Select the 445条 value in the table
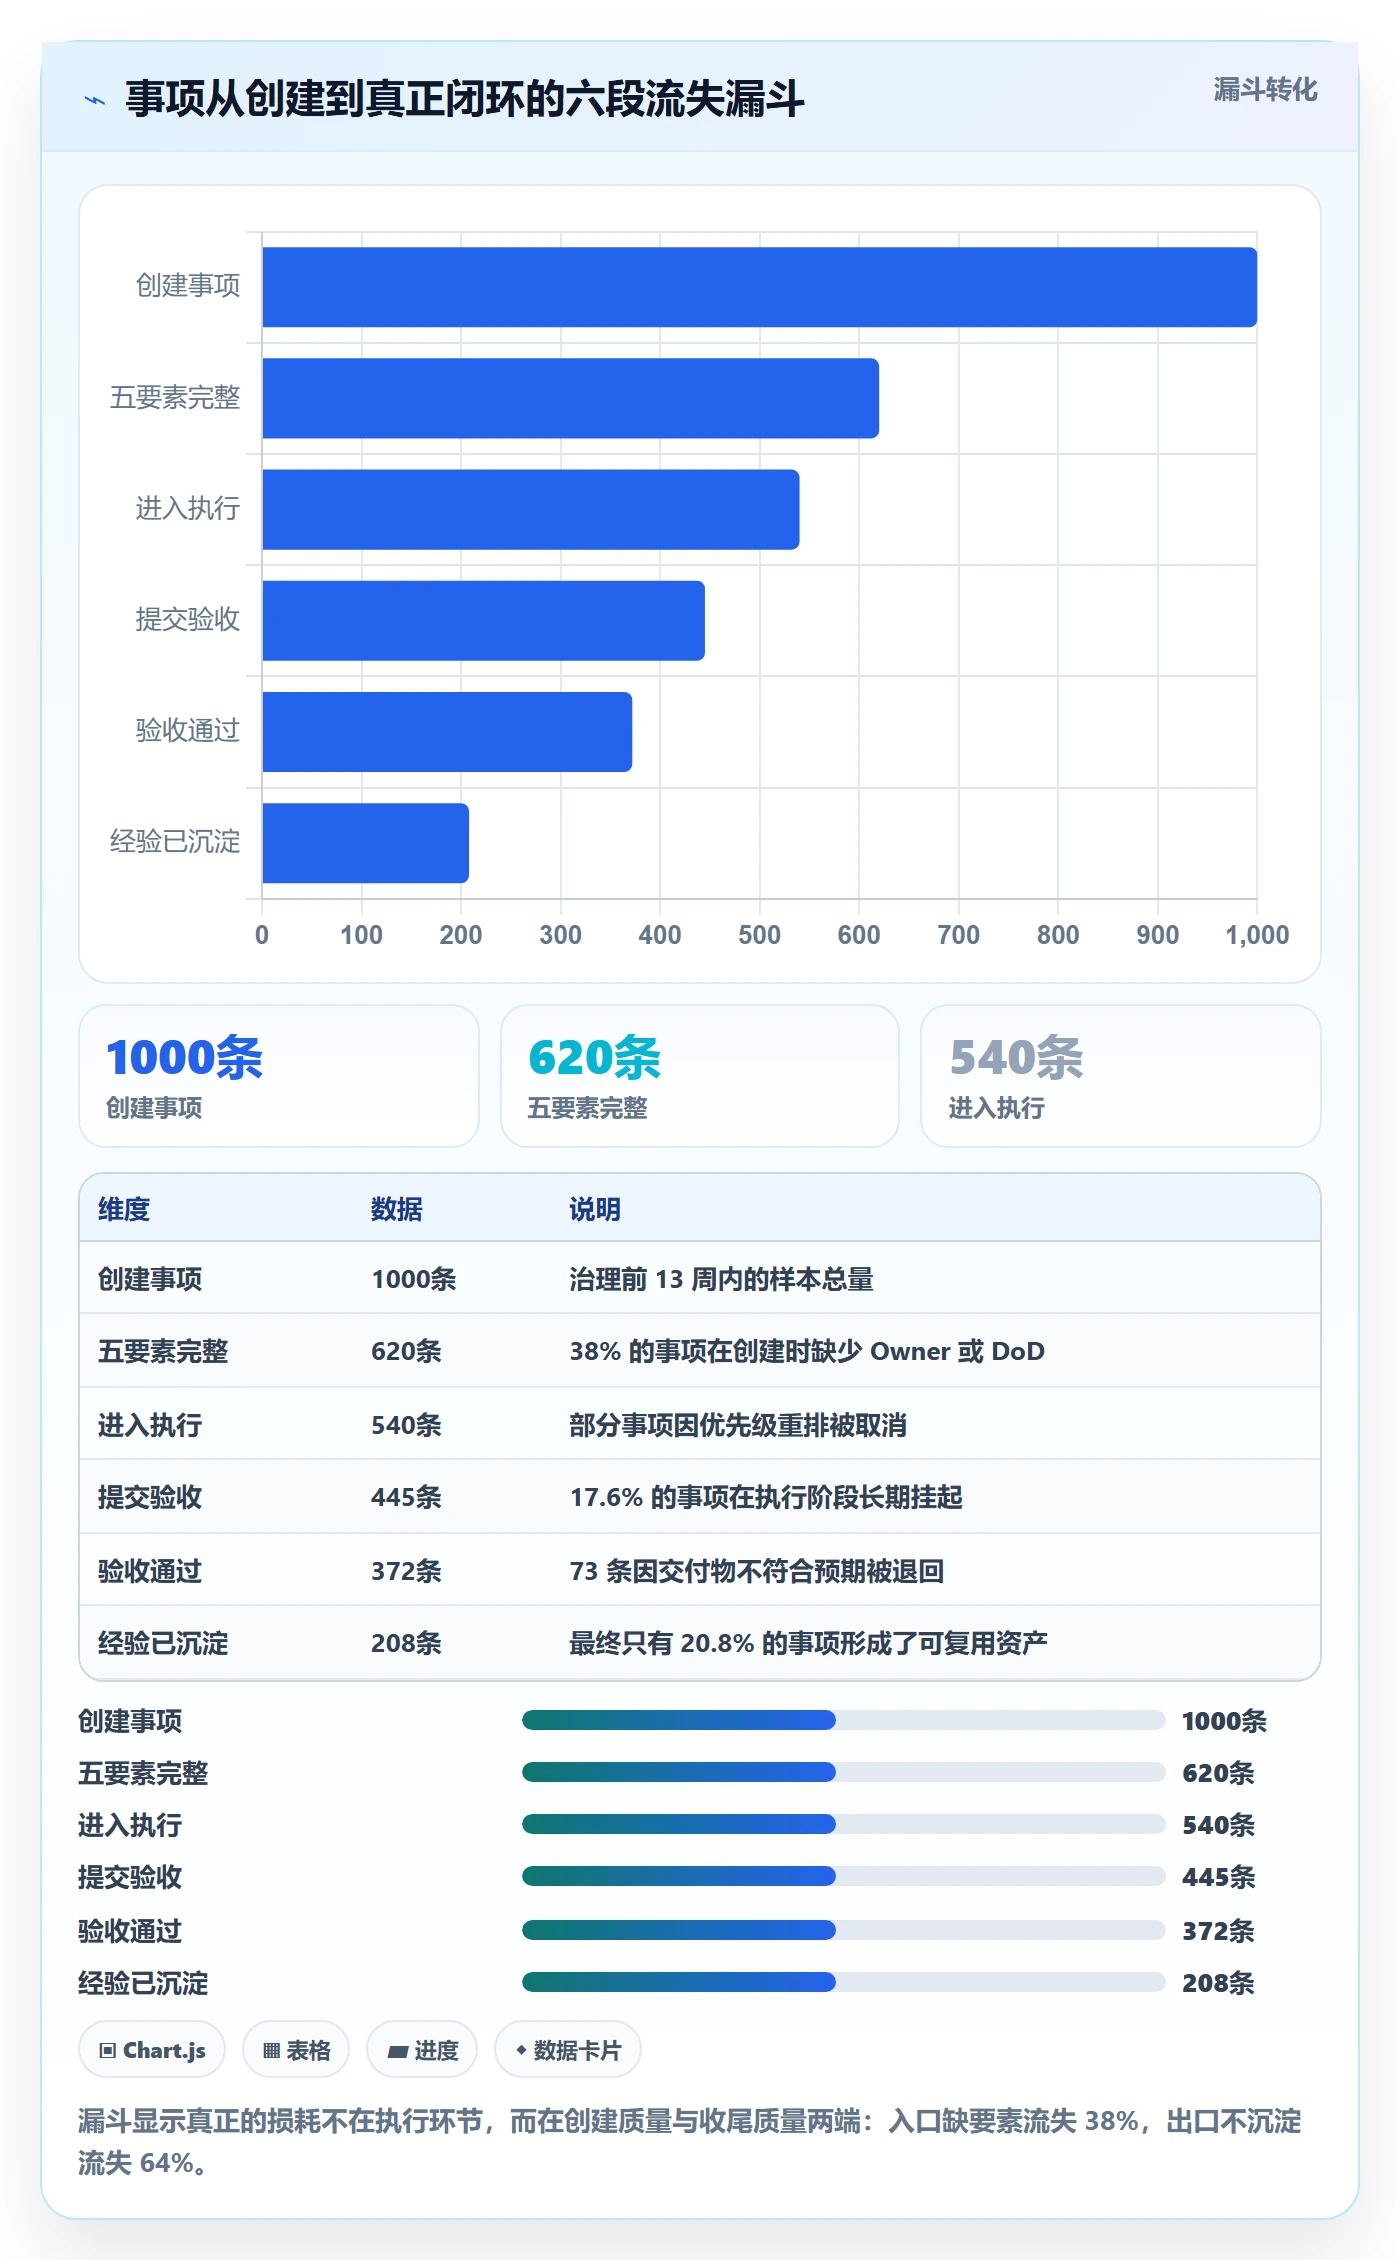1400x2260 pixels. click(x=406, y=1497)
